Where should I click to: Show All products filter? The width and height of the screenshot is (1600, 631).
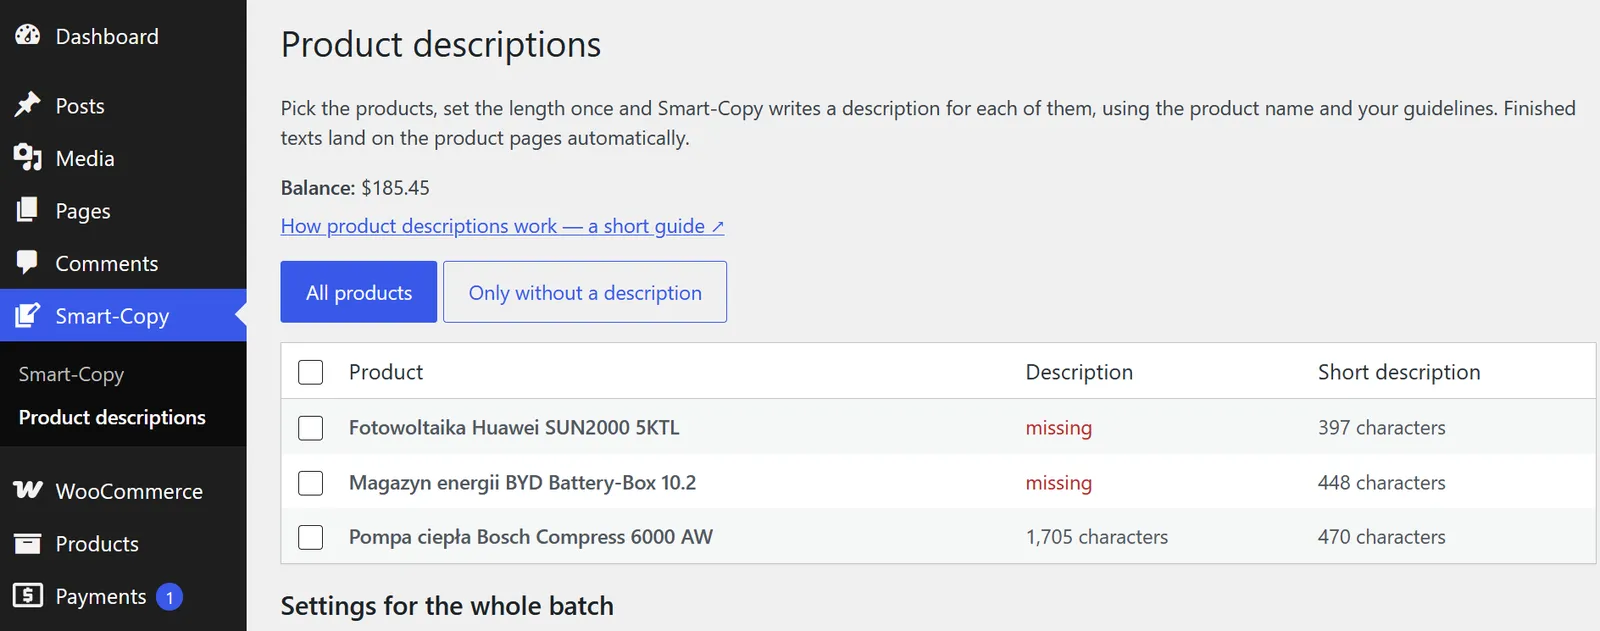359,292
